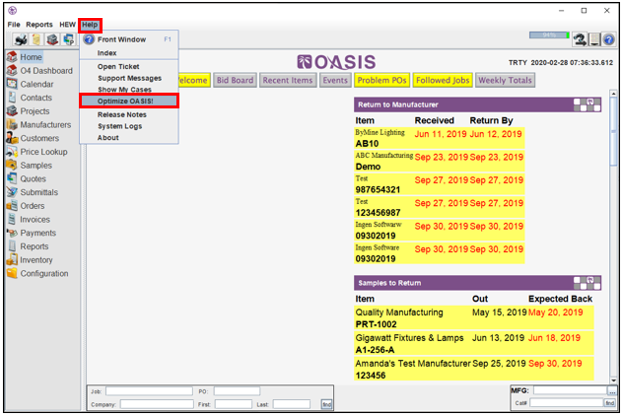Click the MFG input field
The width and height of the screenshot is (624, 419).
pyautogui.click(x=570, y=391)
